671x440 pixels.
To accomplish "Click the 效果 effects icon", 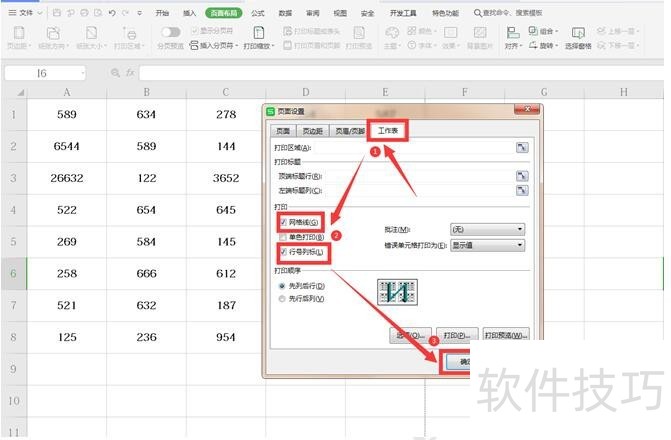I will coord(450,33).
